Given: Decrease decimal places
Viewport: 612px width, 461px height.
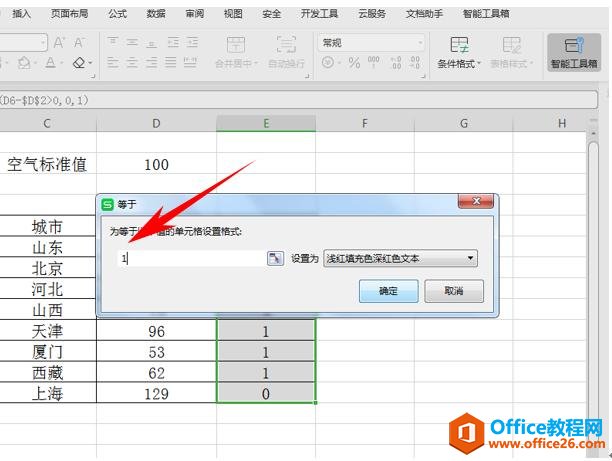Looking at the screenshot, I should coord(415,62).
